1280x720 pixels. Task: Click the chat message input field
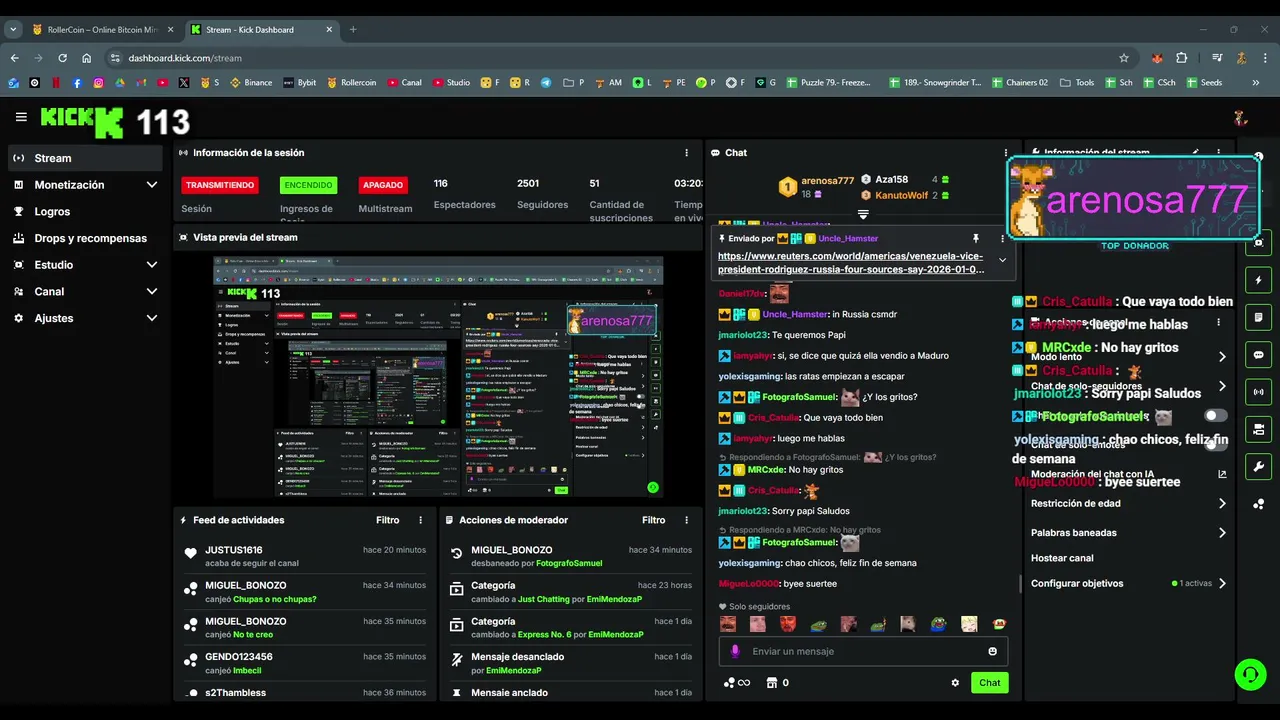tap(864, 651)
